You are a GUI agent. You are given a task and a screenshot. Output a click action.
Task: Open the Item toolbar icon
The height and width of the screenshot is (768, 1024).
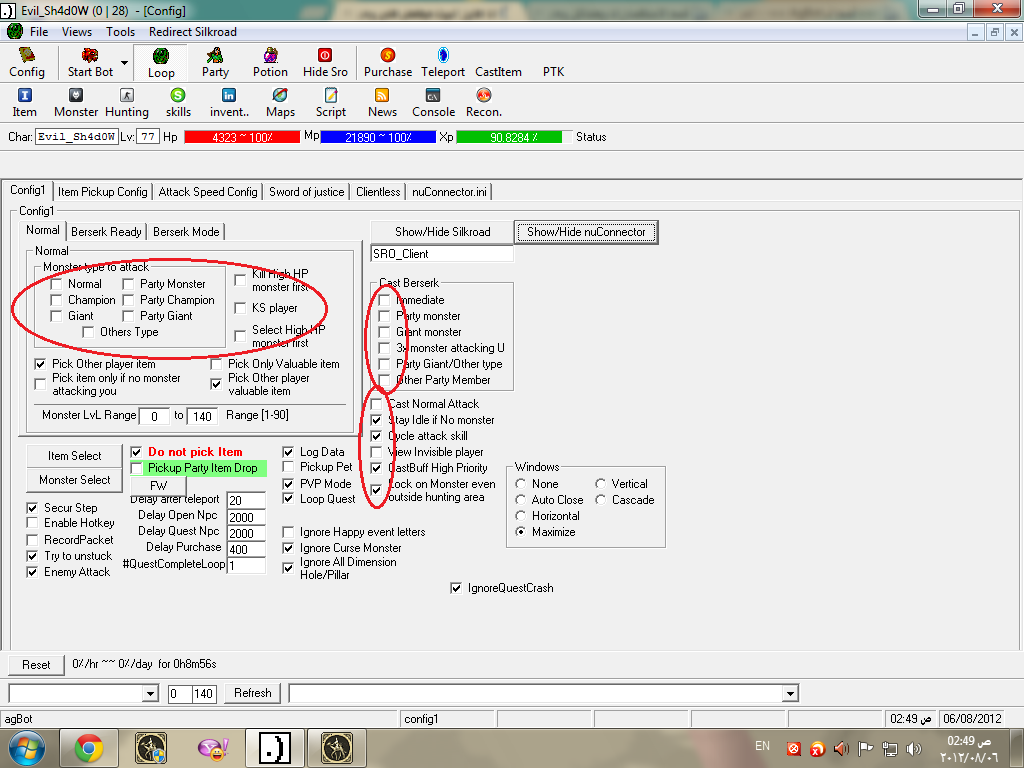point(24,103)
